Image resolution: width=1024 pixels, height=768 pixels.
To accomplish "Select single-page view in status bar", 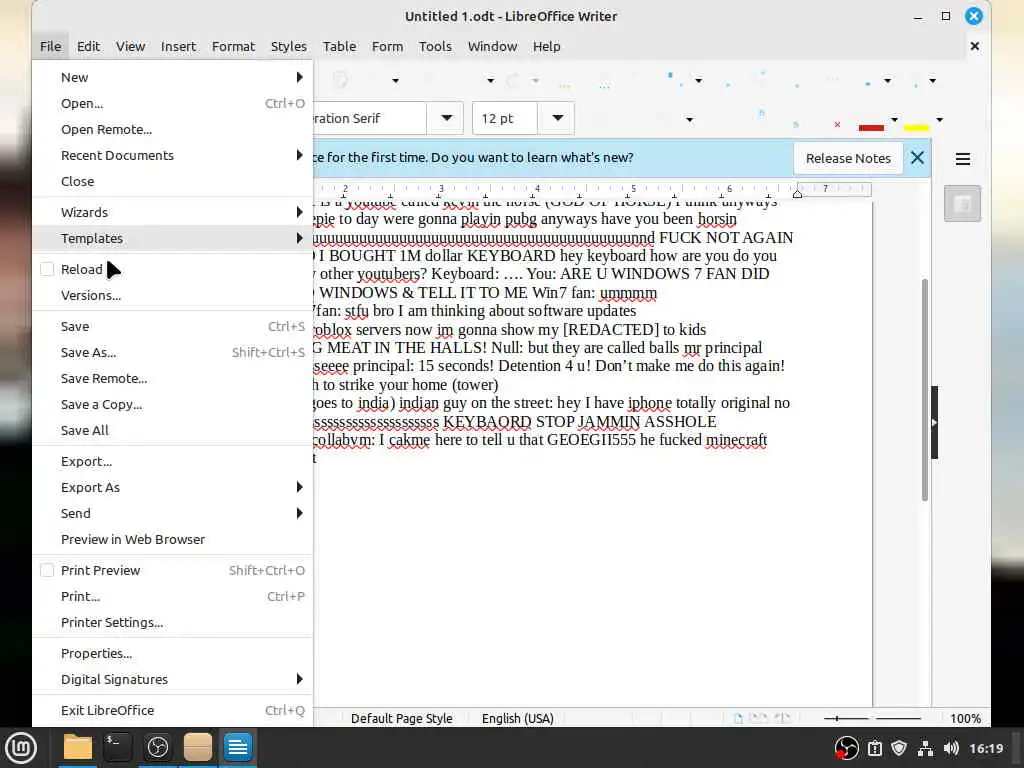I will pos(738,718).
